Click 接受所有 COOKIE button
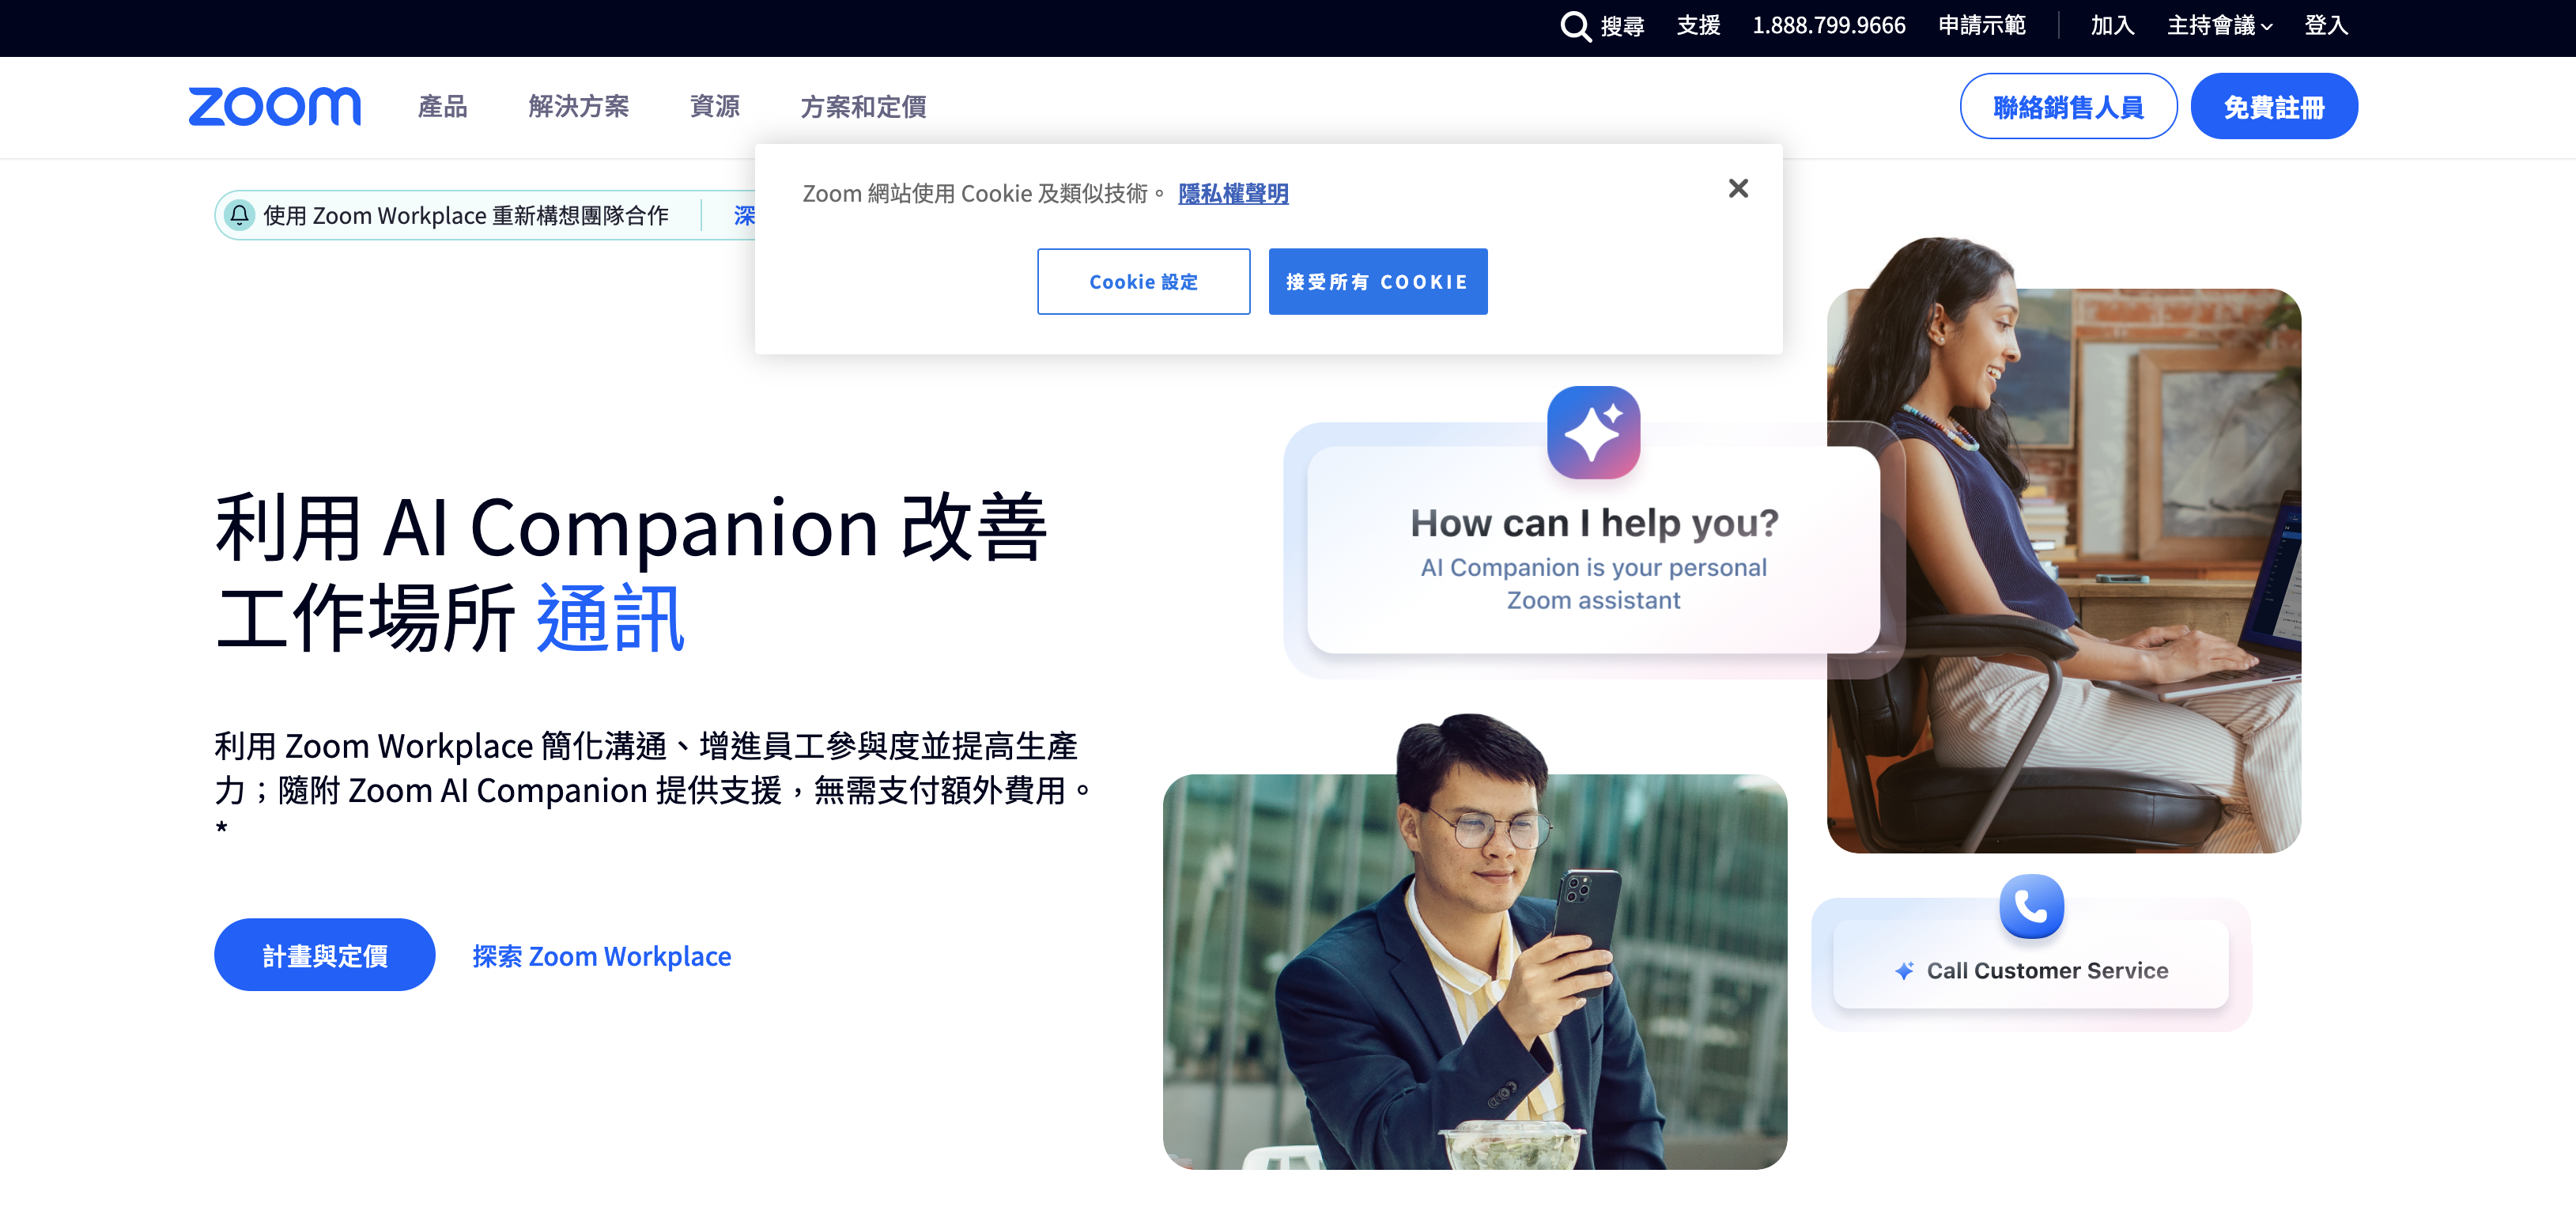 coord(1377,281)
